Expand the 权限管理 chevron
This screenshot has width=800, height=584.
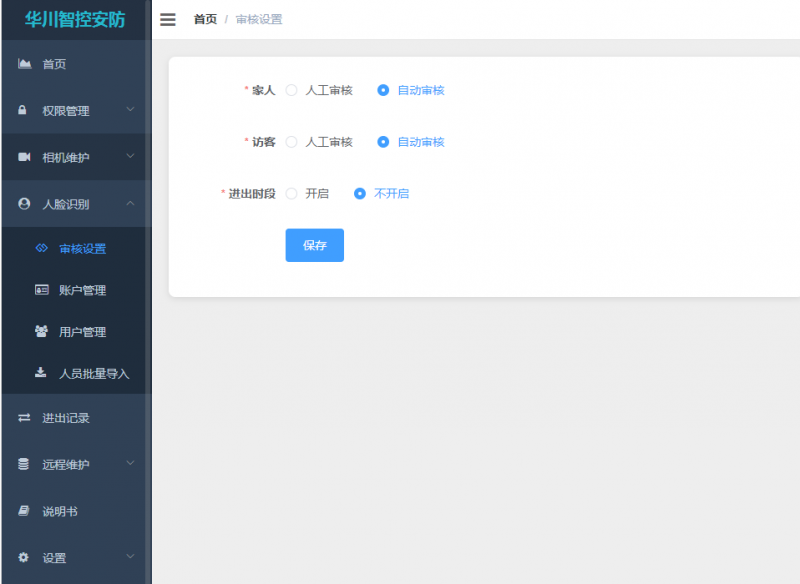click(130, 110)
